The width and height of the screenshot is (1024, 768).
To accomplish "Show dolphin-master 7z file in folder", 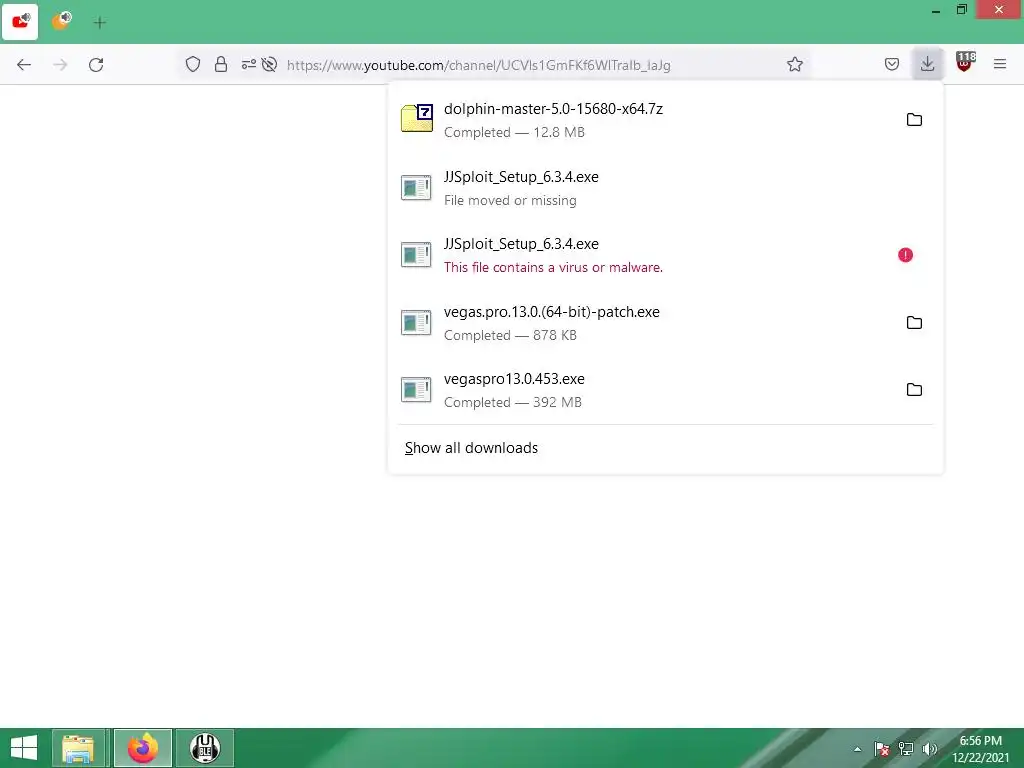I will pos(914,120).
